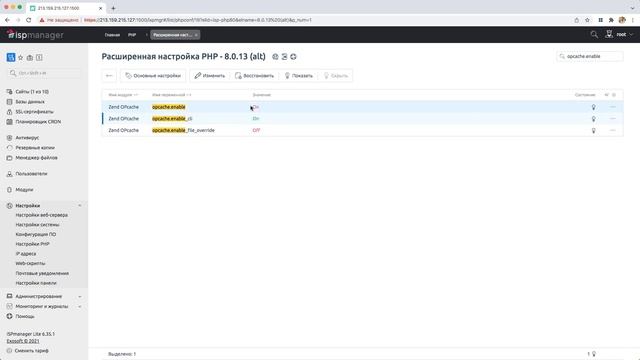Open the global search magnifier in header
This screenshot has width=640, height=360.
pos(594,35)
